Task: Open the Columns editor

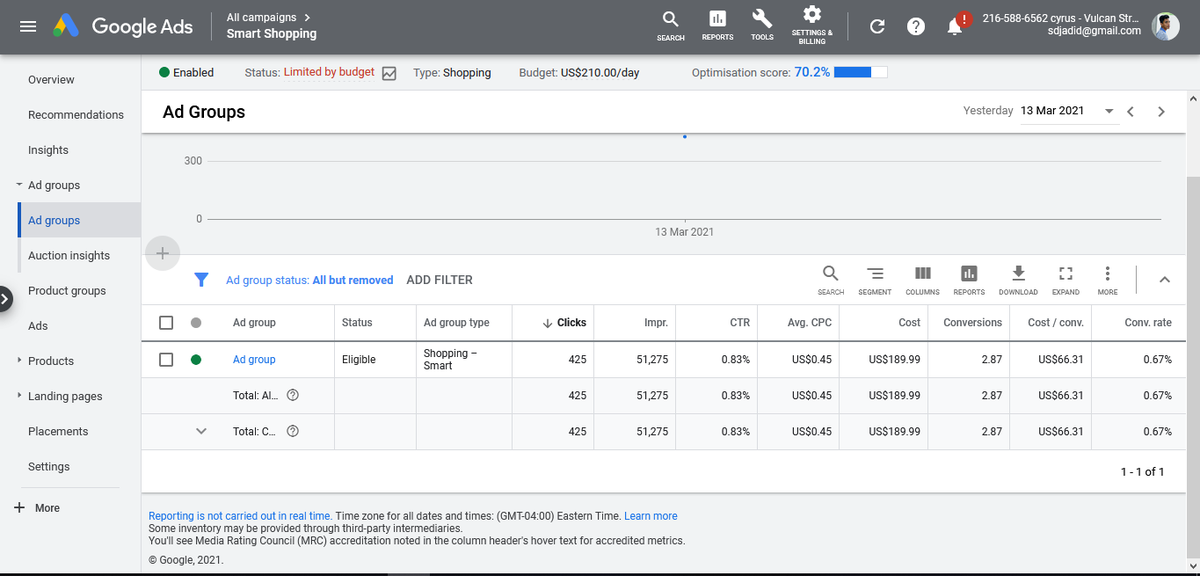Action: click(922, 280)
